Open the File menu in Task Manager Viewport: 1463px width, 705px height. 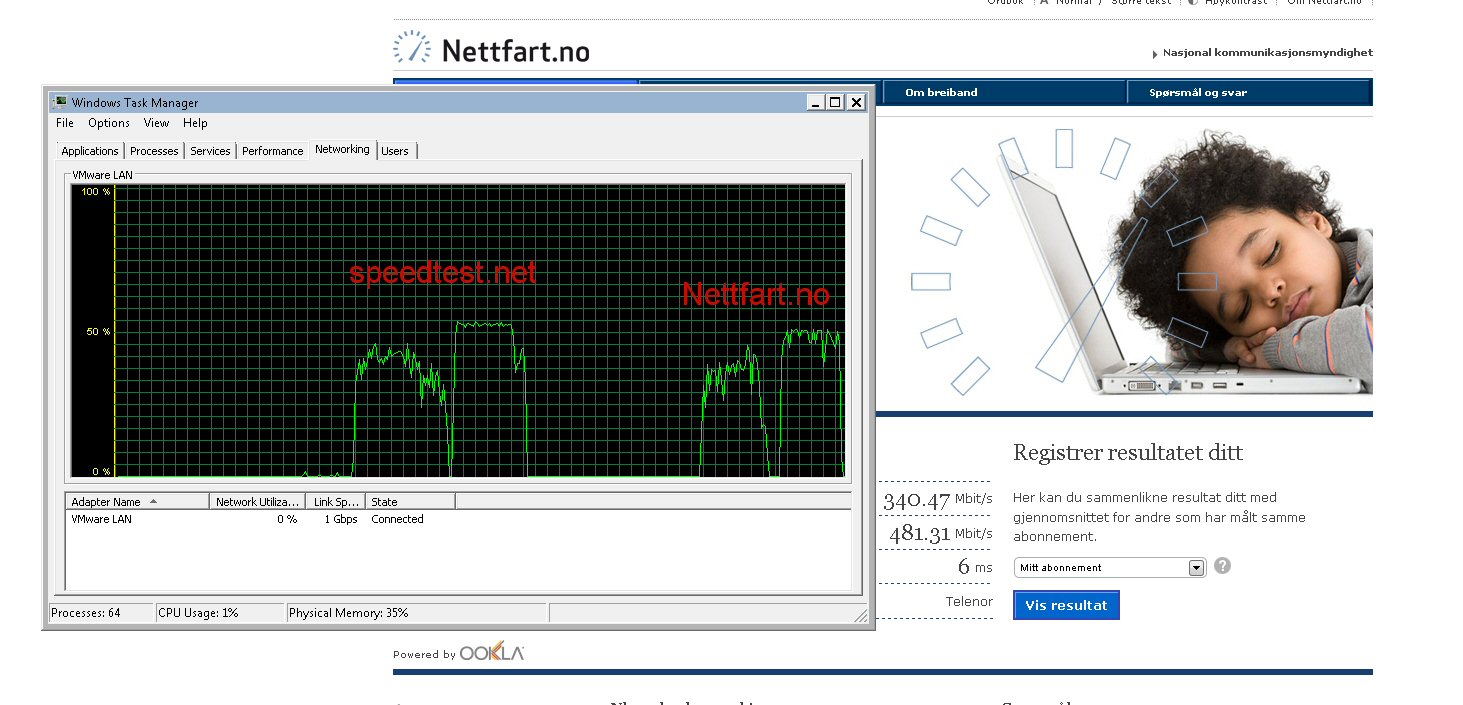[x=65, y=123]
